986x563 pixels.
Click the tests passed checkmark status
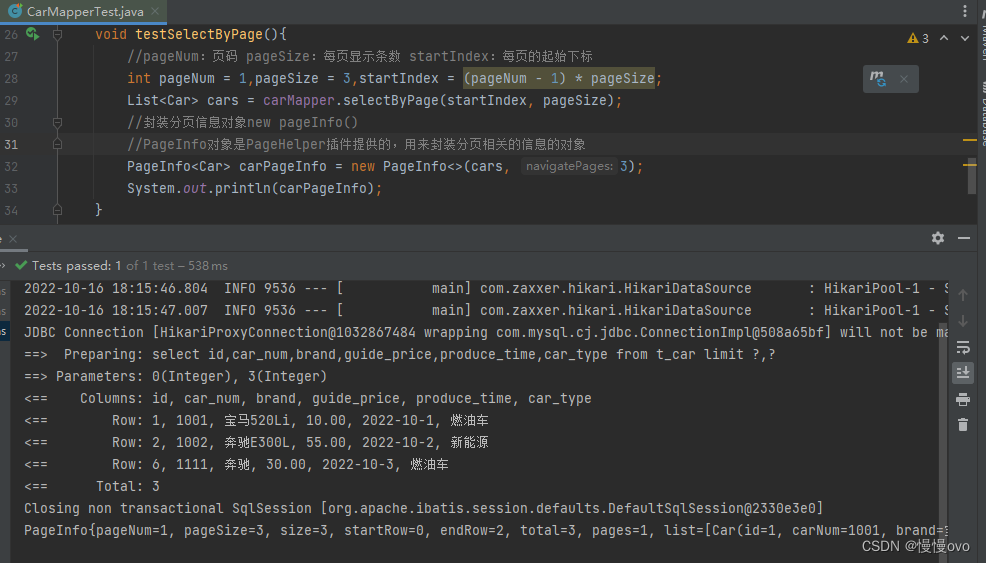(x=21, y=265)
